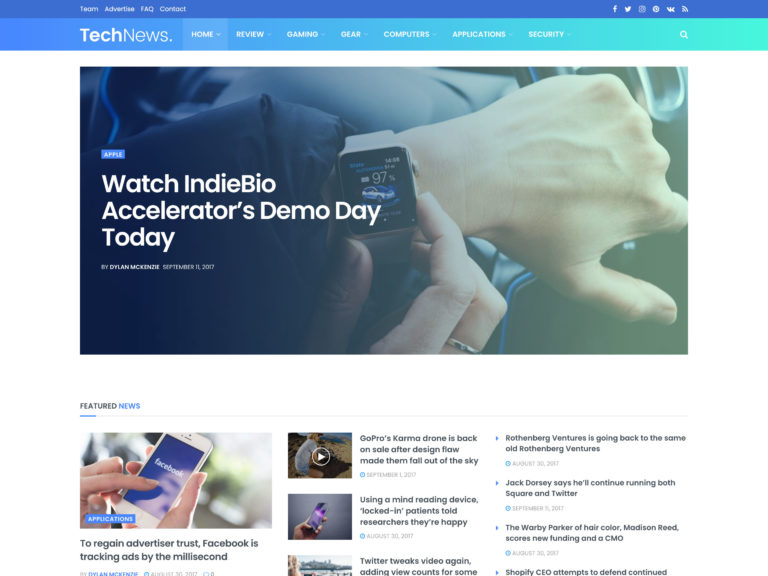This screenshot has width=768, height=576.
Task: Open the Twitter social icon
Action: pos(628,9)
